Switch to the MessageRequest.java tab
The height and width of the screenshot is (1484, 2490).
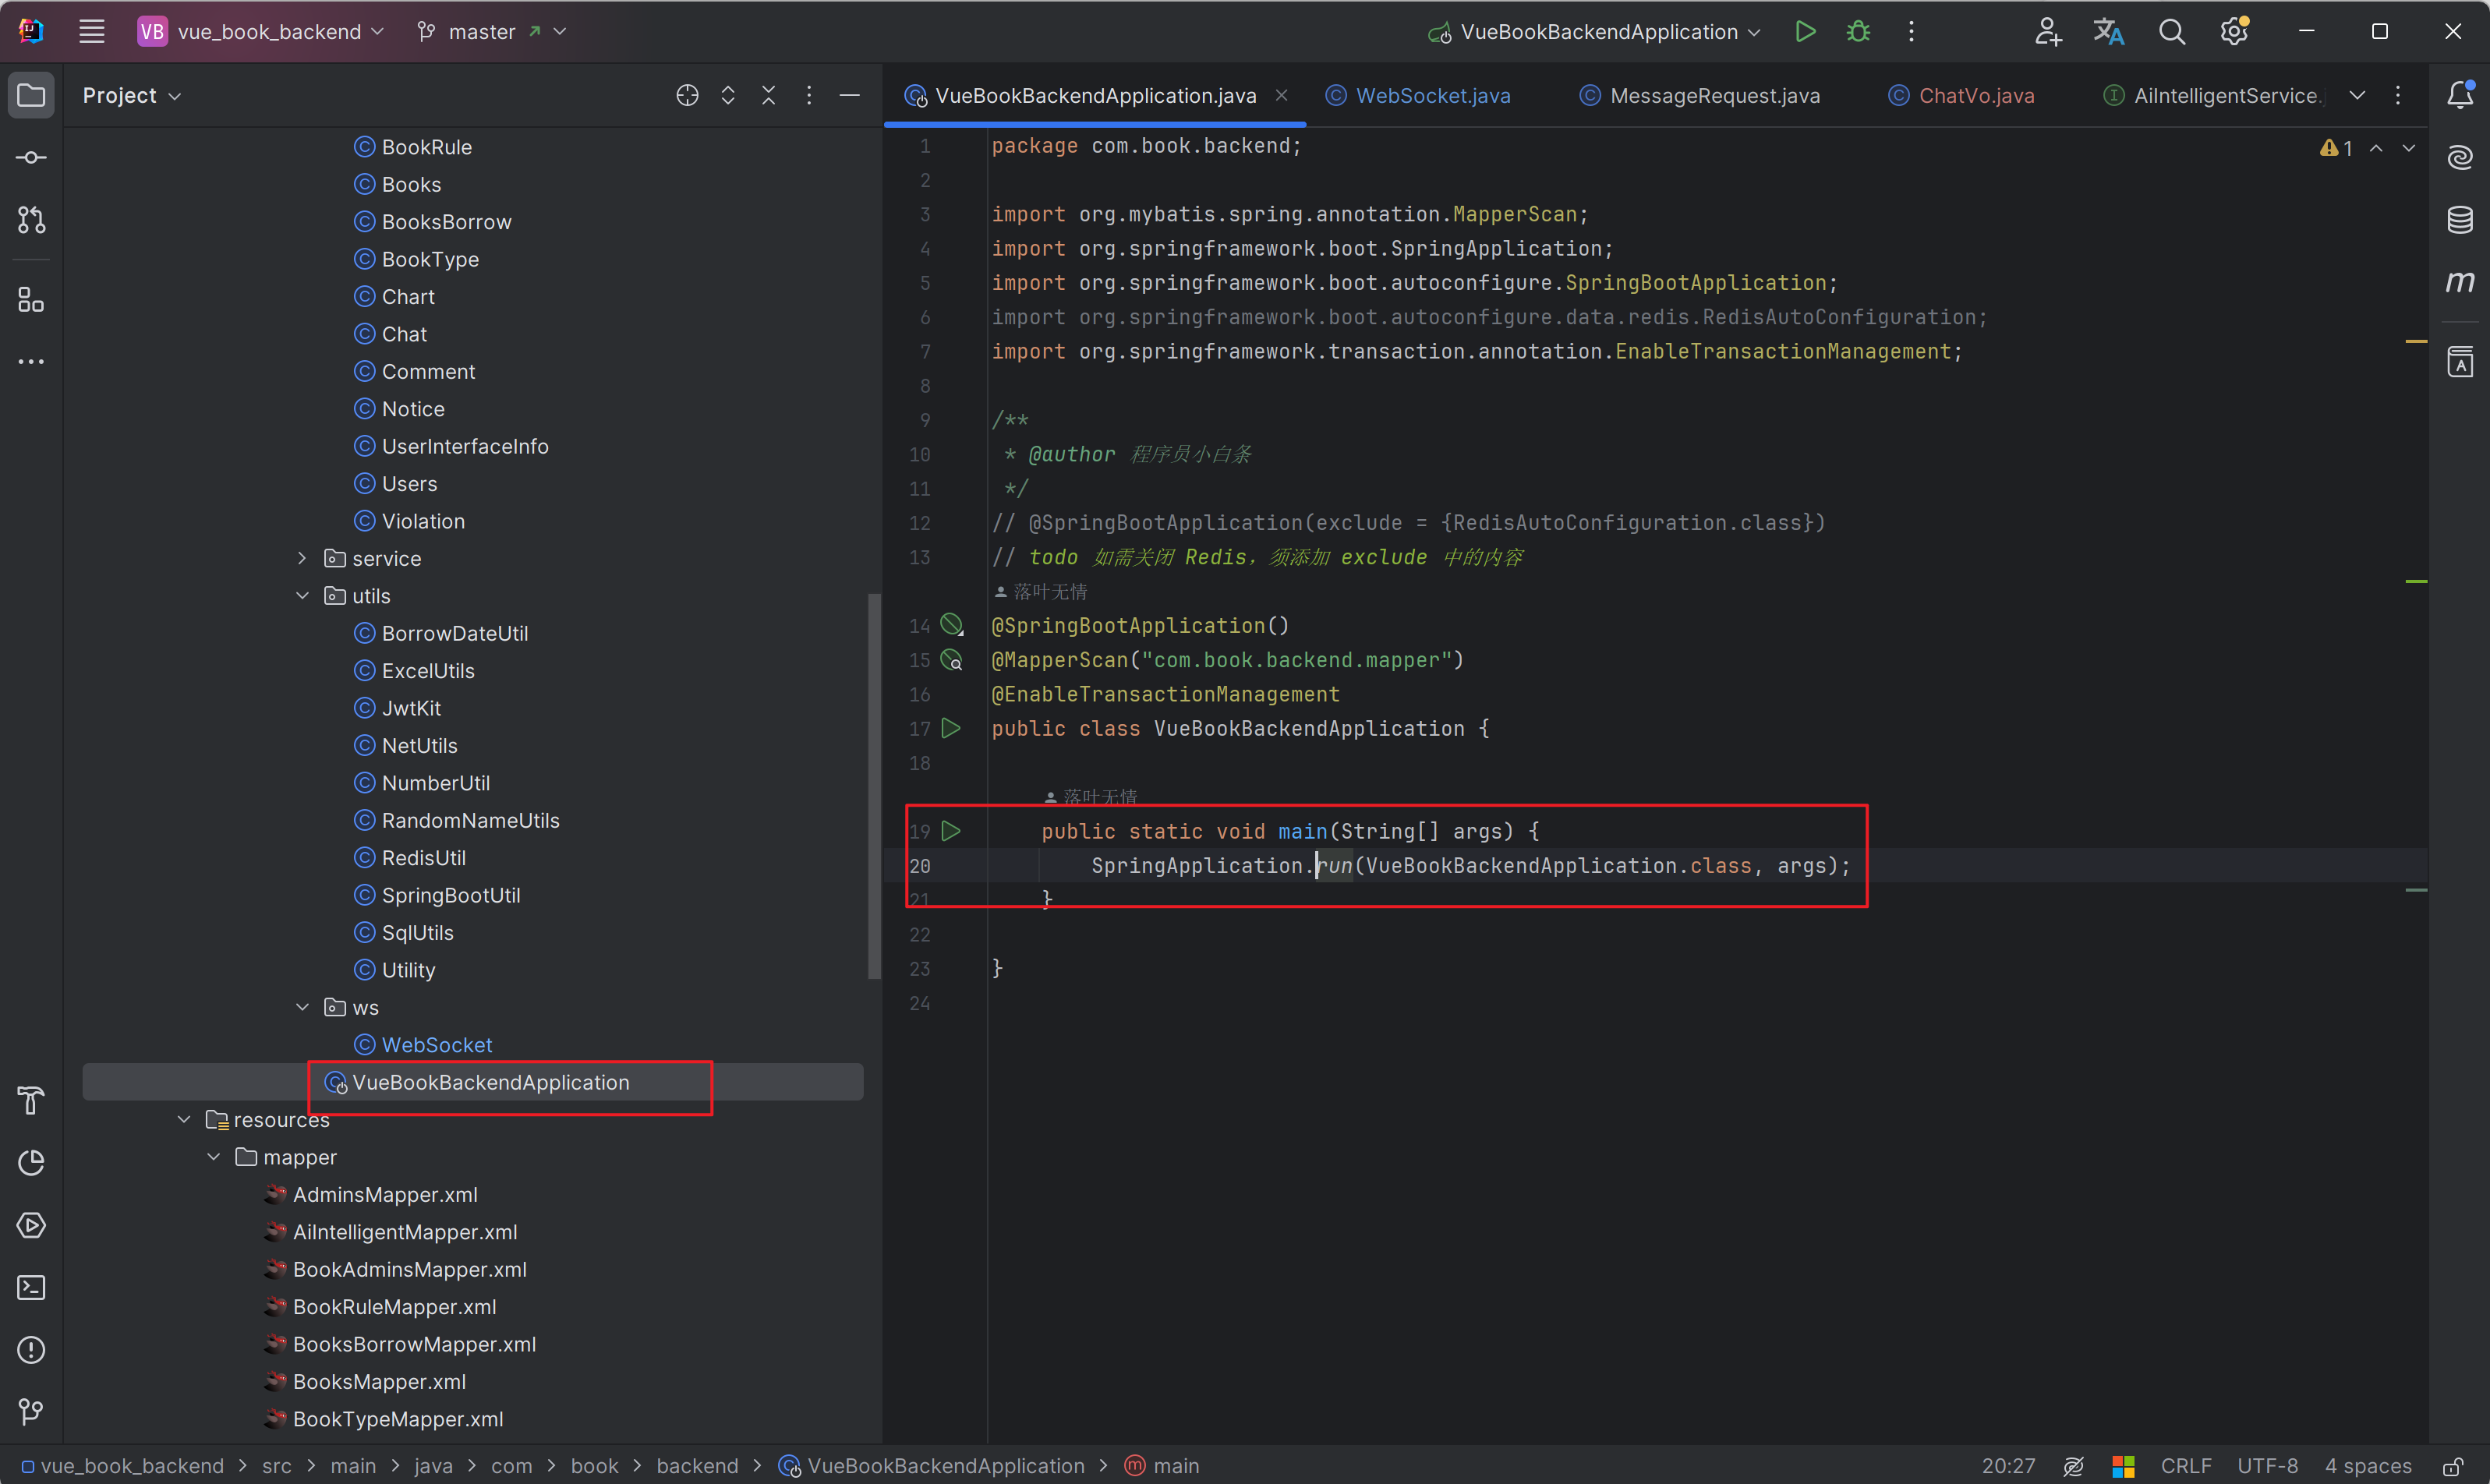click(x=1713, y=95)
